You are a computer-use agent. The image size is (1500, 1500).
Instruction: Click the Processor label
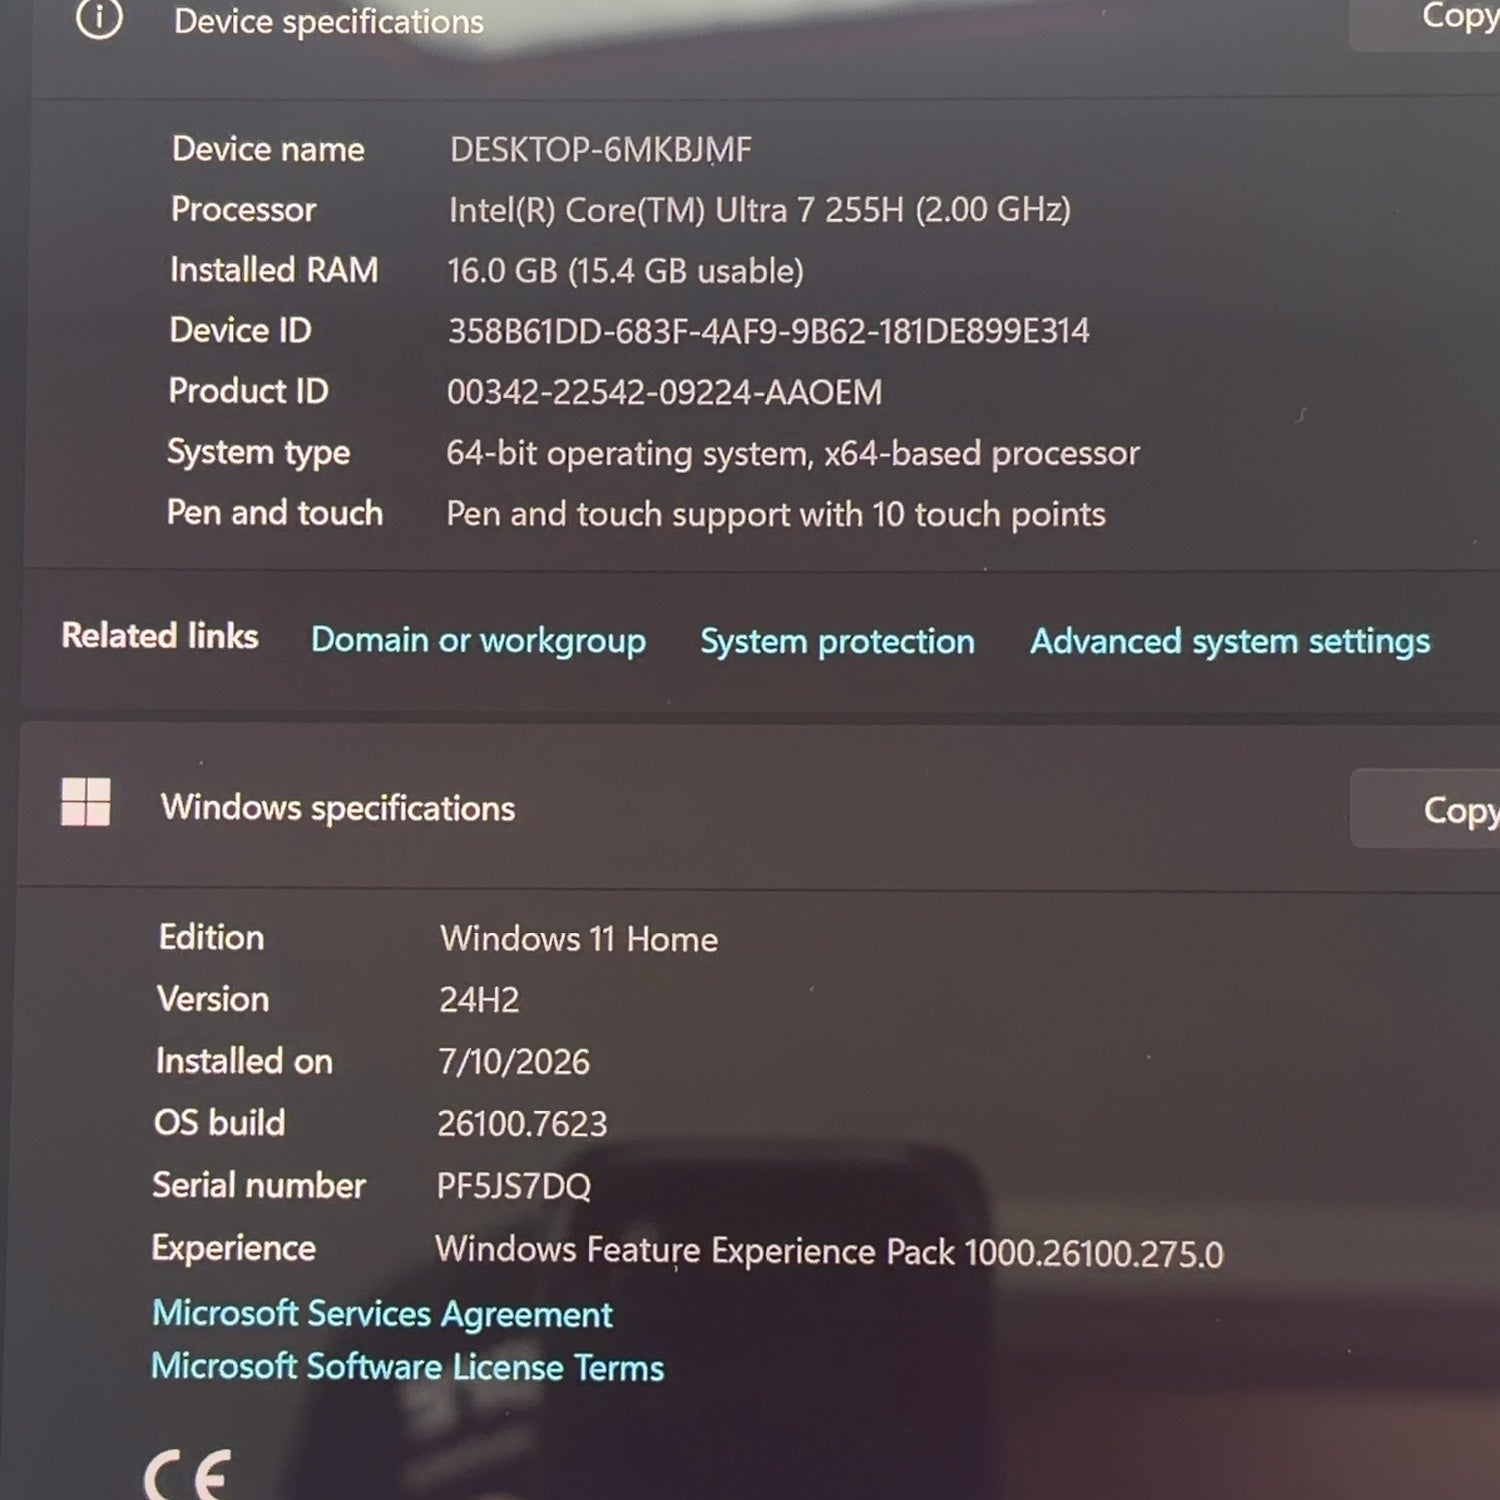coord(243,209)
